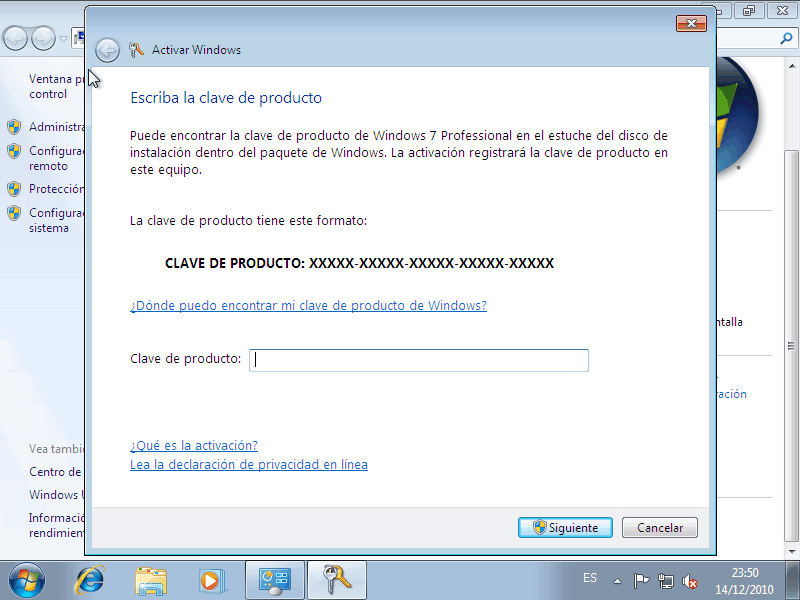Restore down the background Control Panel window
Image resolution: width=800 pixels, height=600 pixels.
pyautogui.click(x=749, y=10)
